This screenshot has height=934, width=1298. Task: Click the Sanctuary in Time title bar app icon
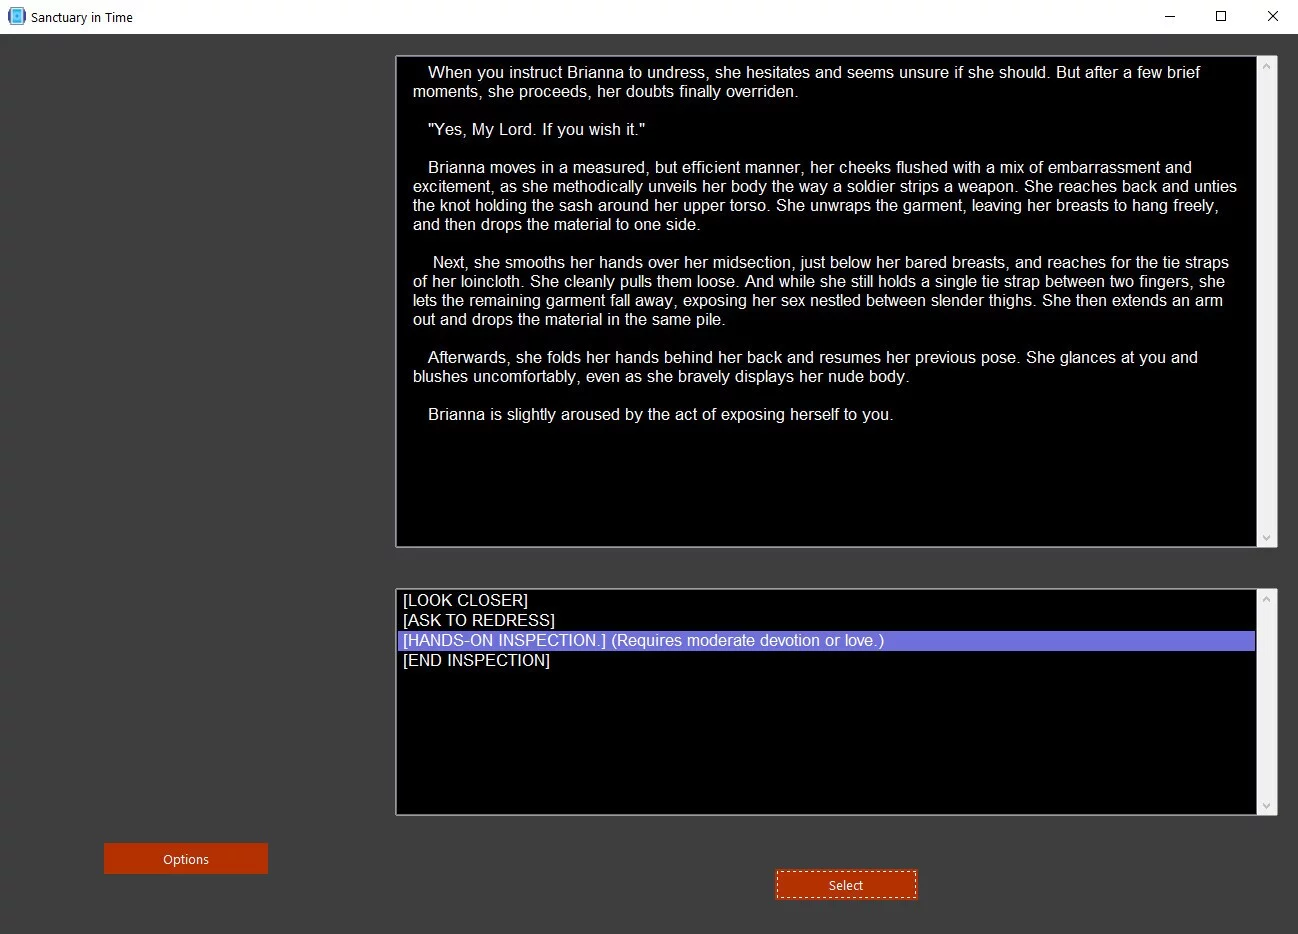tap(16, 17)
